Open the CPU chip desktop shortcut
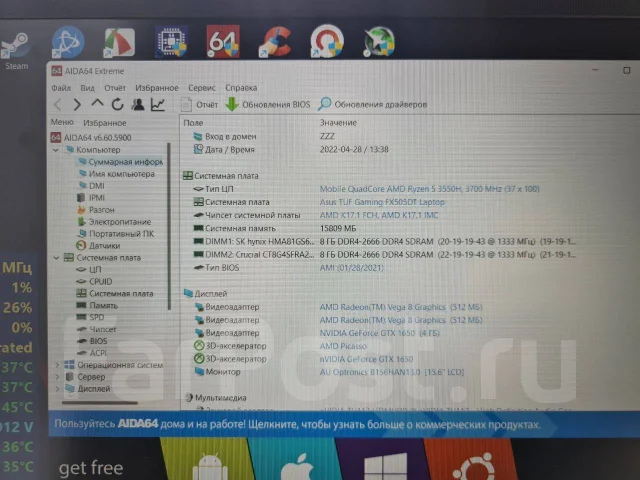The width and height of the screenshot is (640, 480). pyautogui.click(x=171, y=42)
